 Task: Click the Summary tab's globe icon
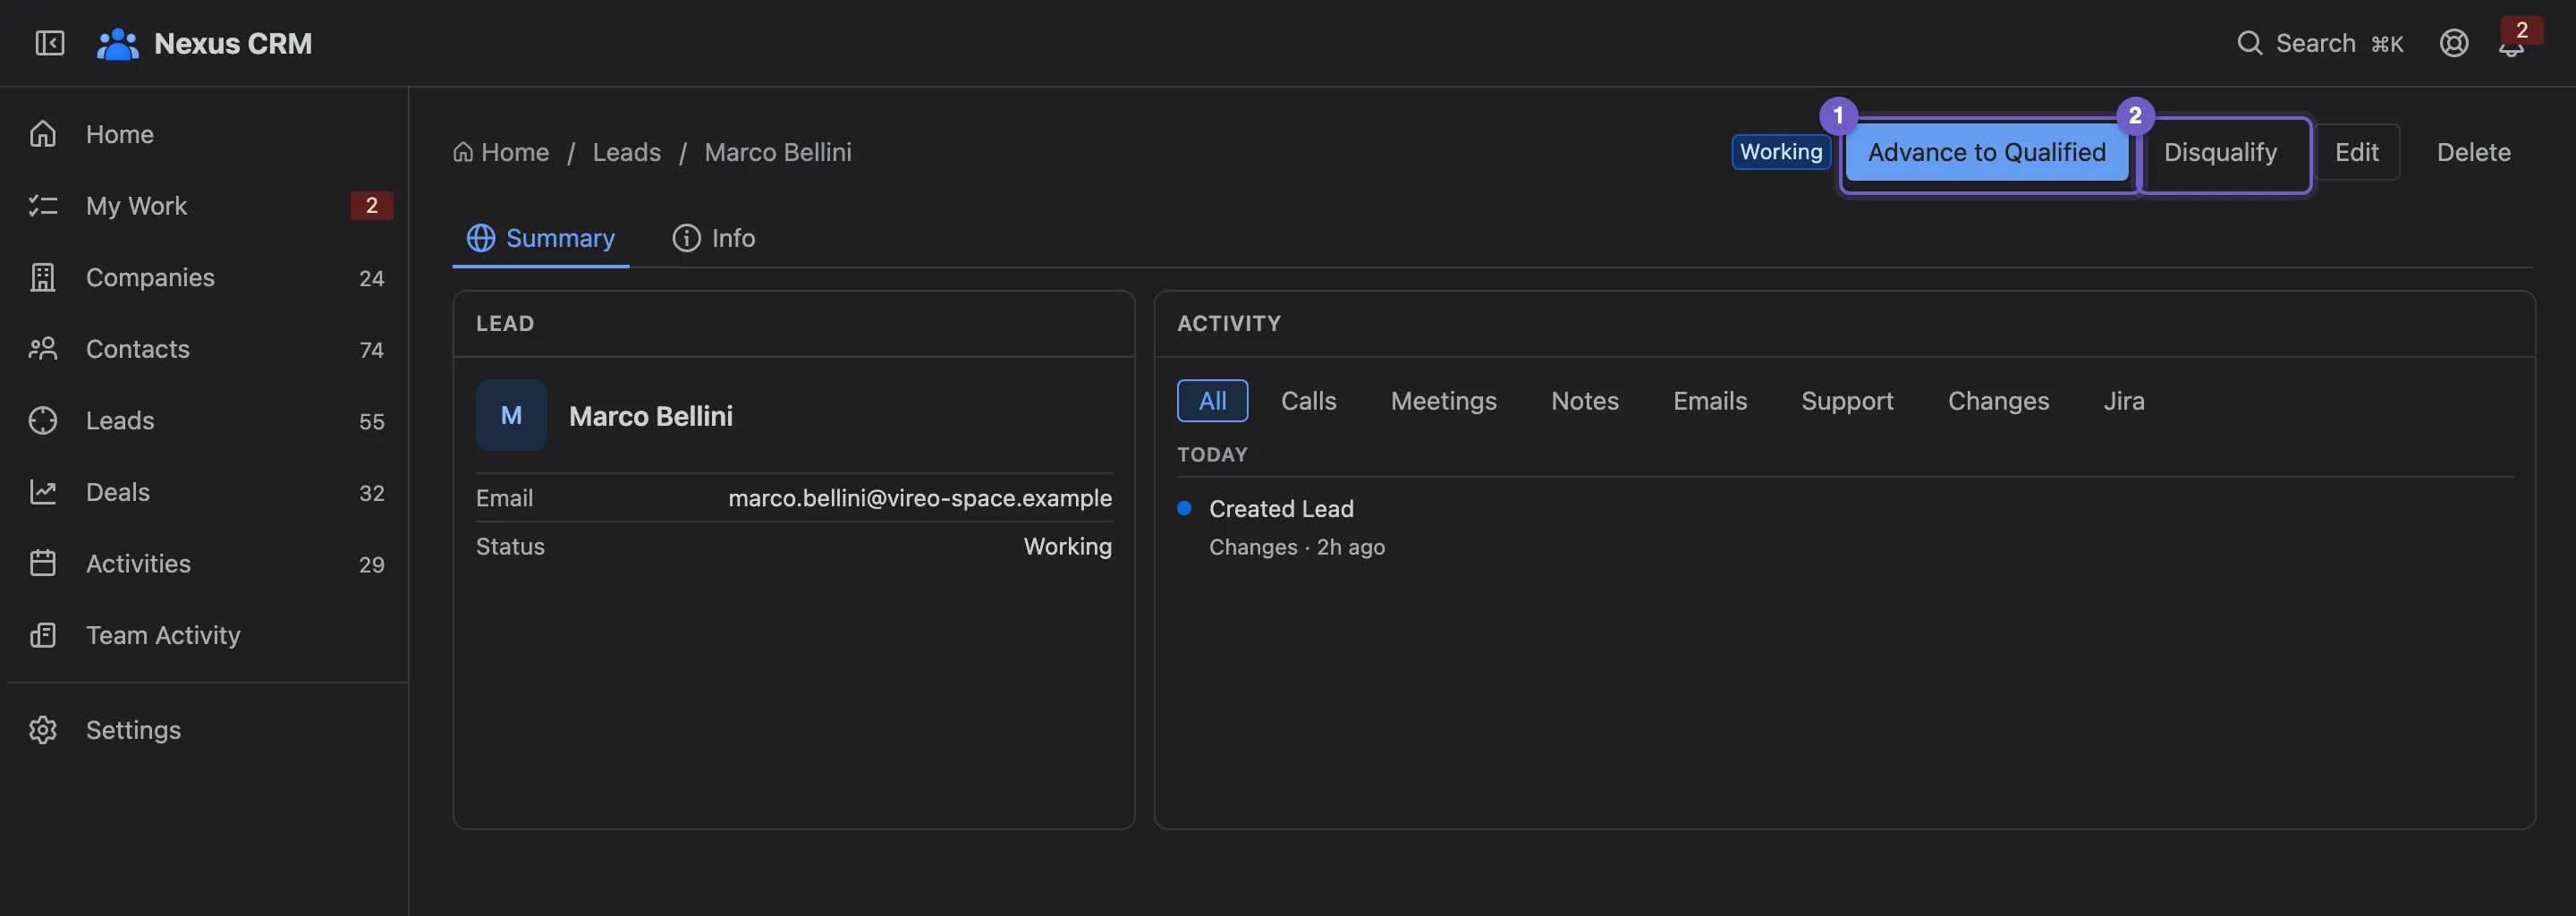(481, 238)
